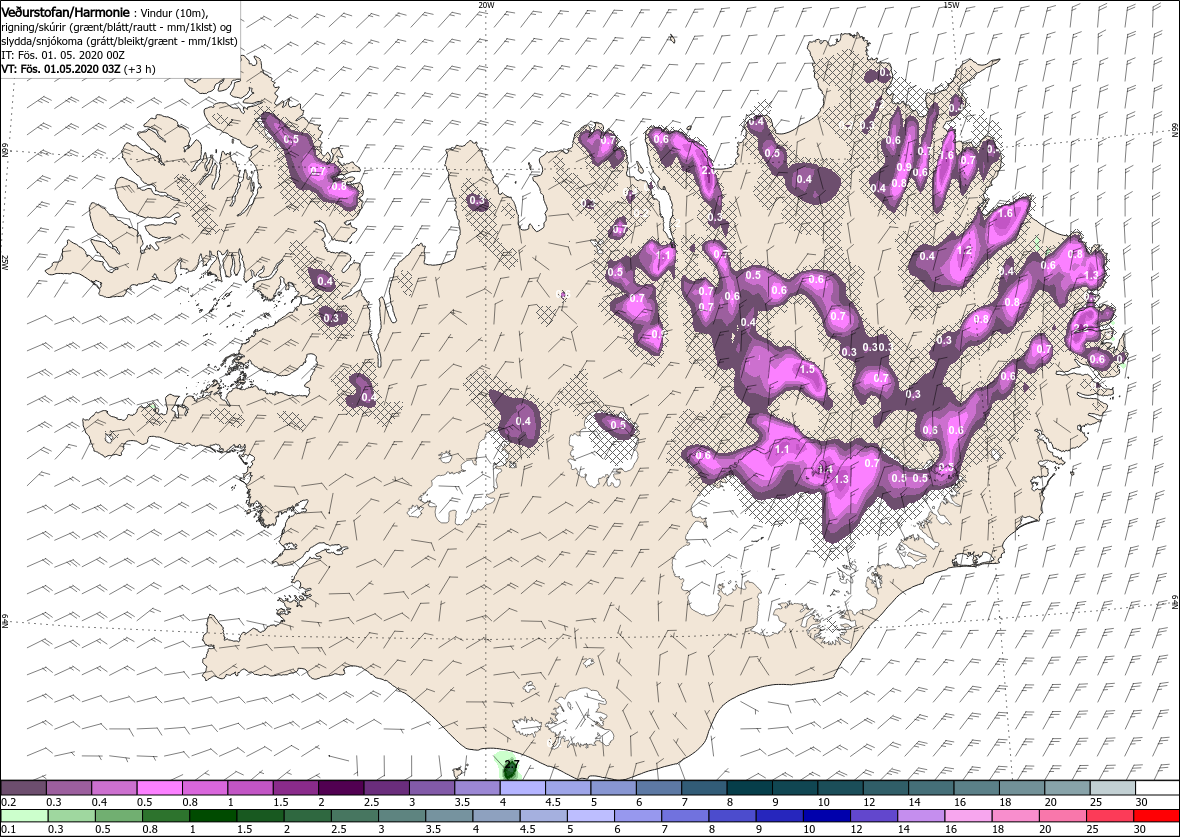Select white swatch above upper 30 label
The width and height of the screenshot is (1180, 837).
point(1157,788)
